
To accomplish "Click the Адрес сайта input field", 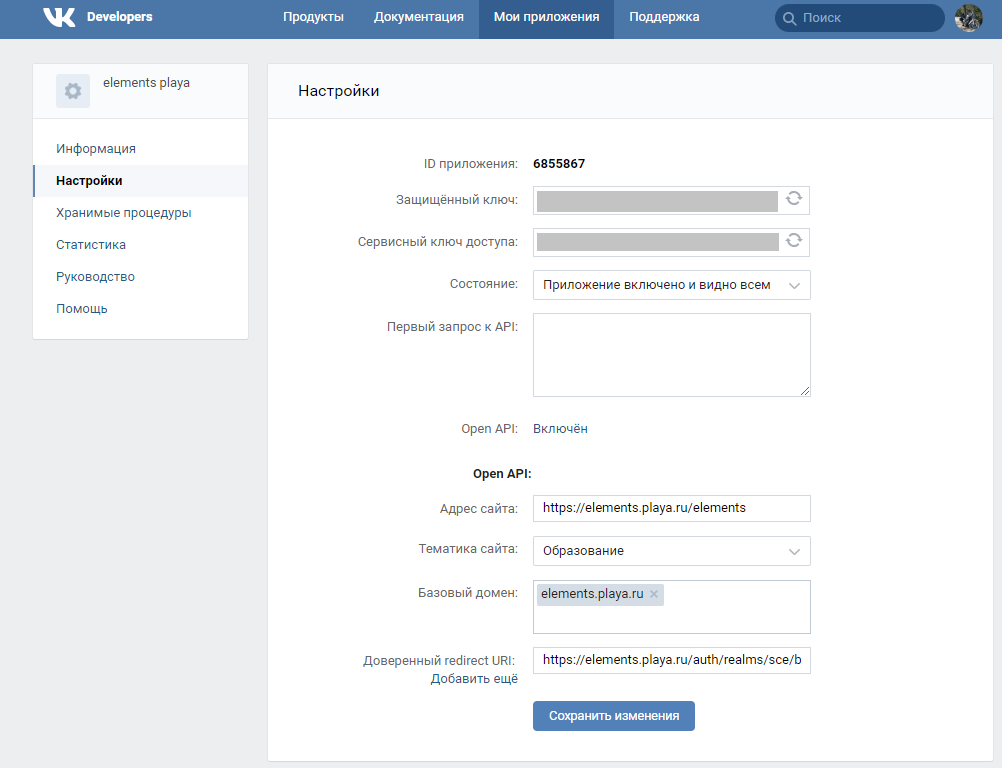I will pyautogui.click(x=671, y=508).
